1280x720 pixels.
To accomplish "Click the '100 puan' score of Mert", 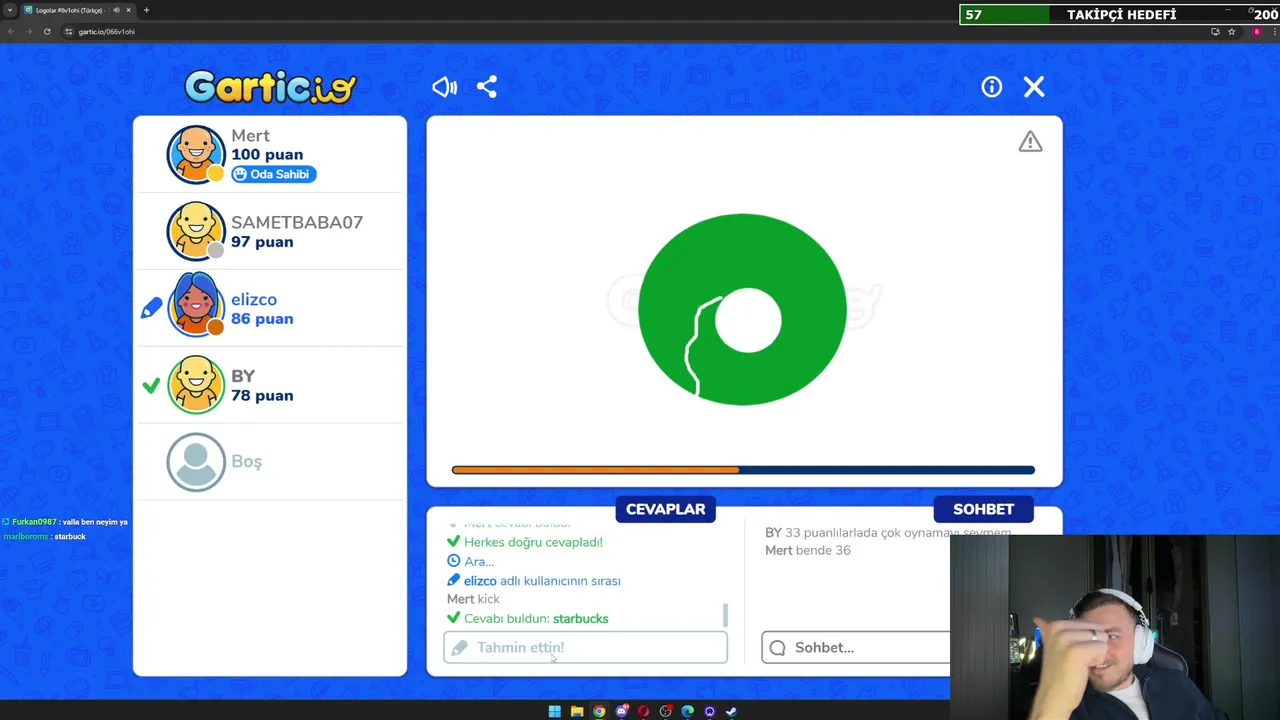I will coord(267,154).
